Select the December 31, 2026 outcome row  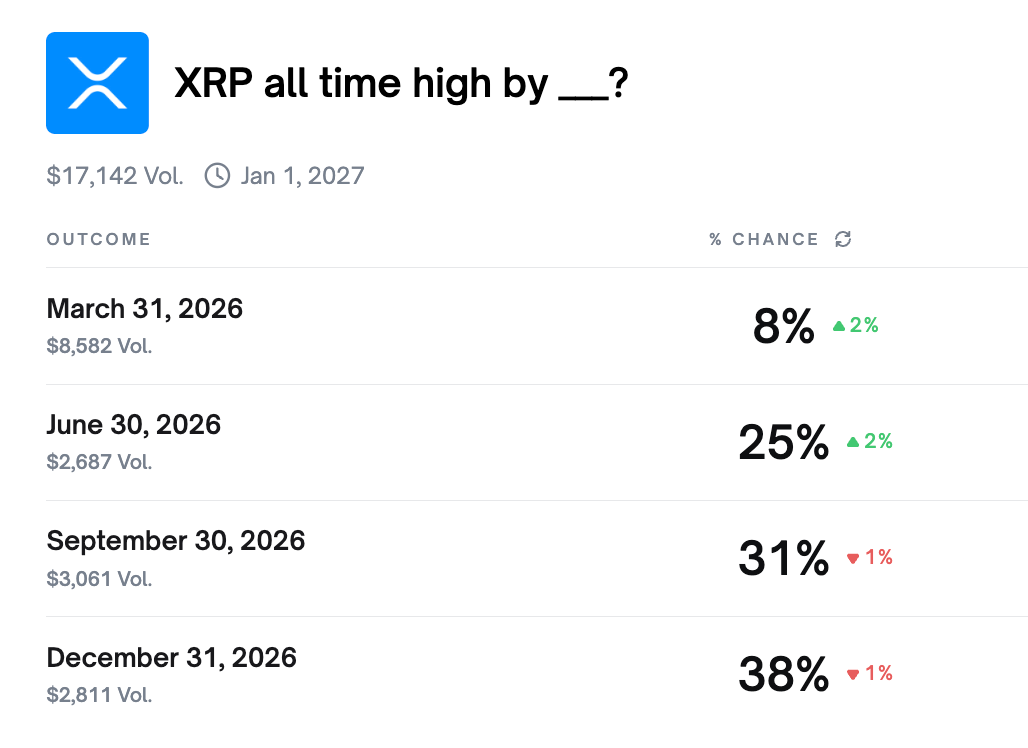click(171, 658)
